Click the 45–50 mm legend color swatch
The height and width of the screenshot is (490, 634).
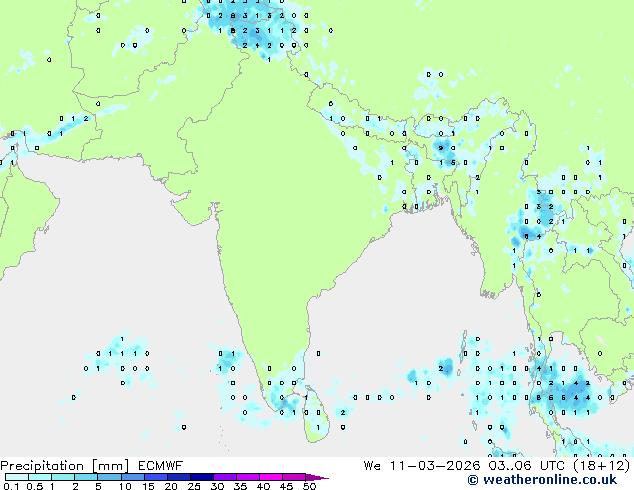(294, 477)
